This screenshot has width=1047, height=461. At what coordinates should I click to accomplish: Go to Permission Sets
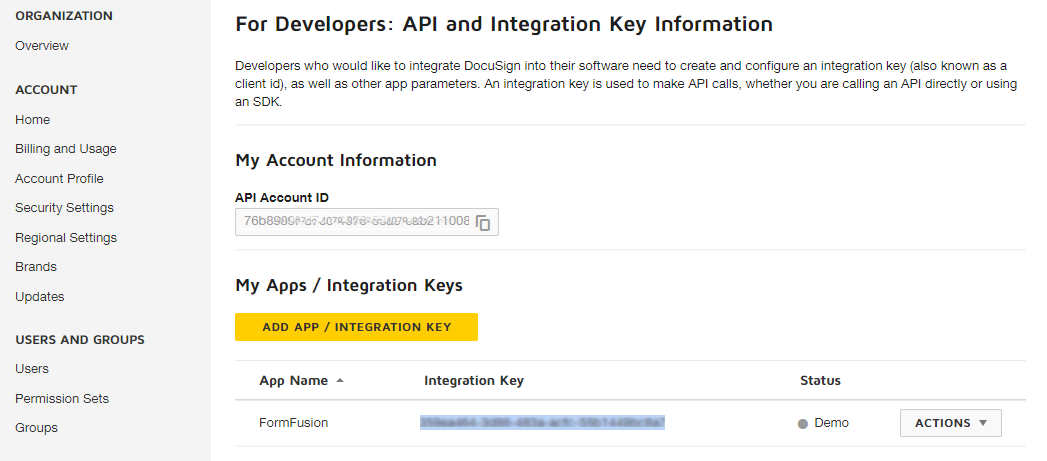click(62, 399)
